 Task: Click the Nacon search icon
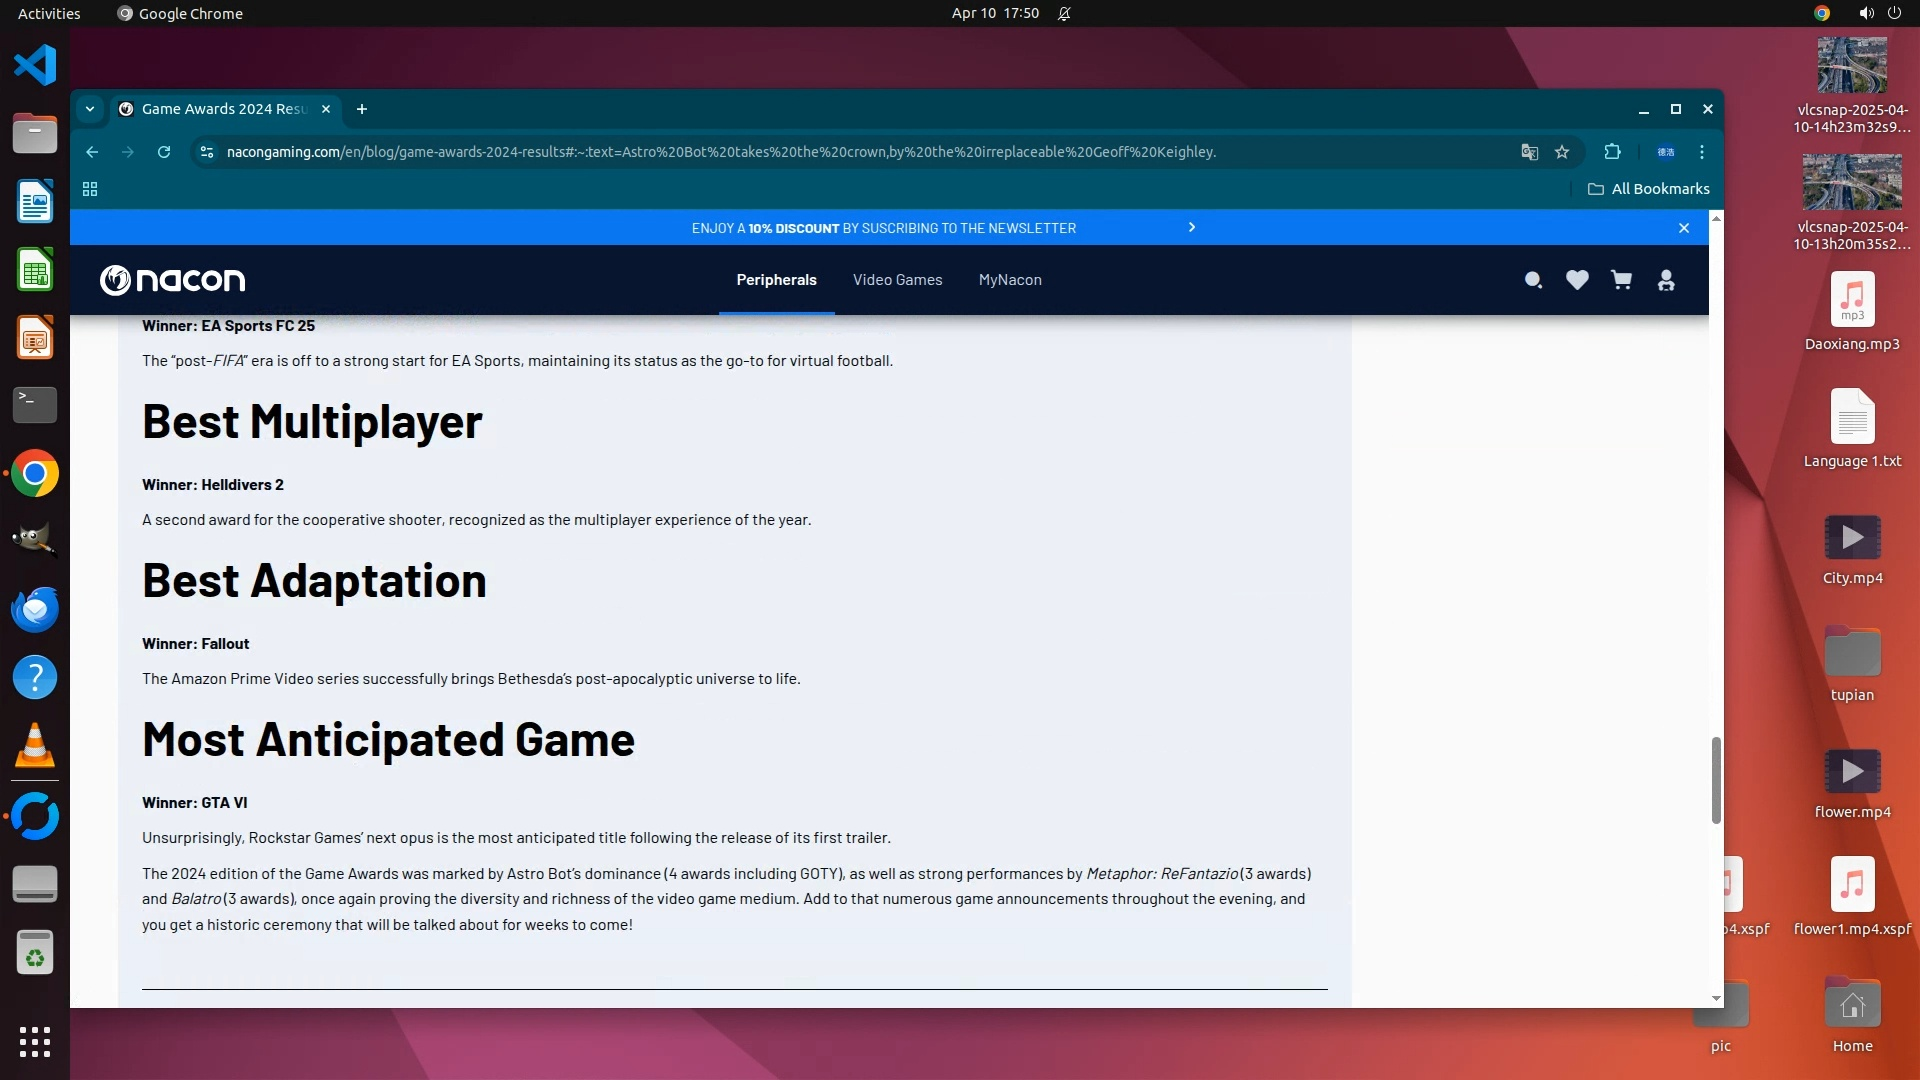[1533, 281]
